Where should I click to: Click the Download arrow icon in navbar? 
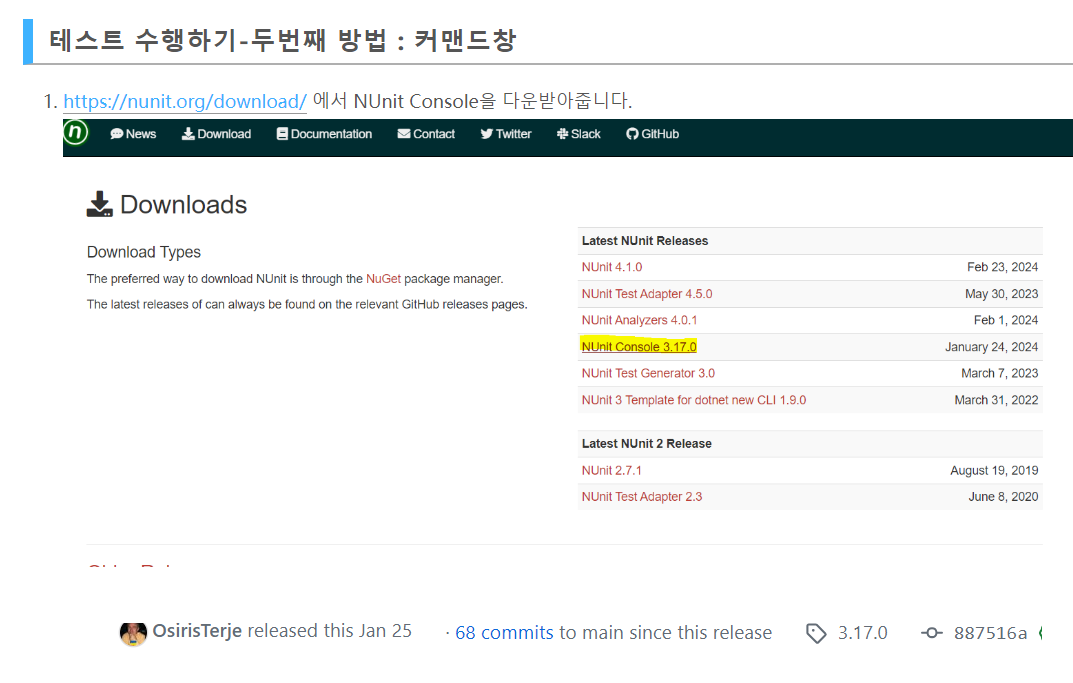188,134
